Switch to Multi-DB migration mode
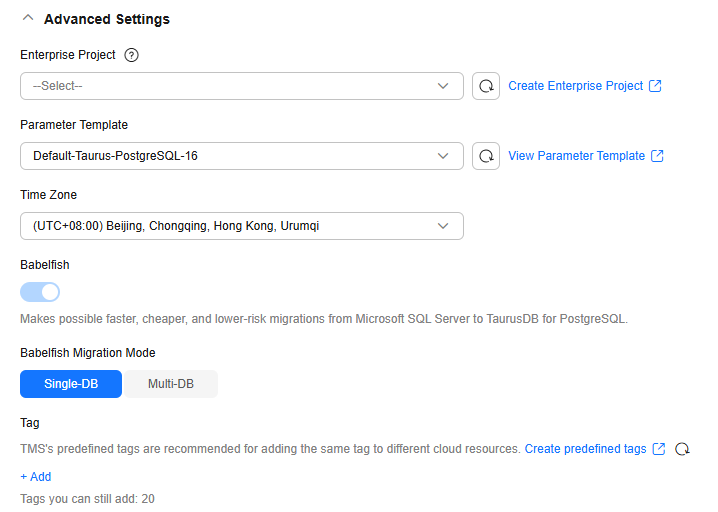 tap(170, 384)
